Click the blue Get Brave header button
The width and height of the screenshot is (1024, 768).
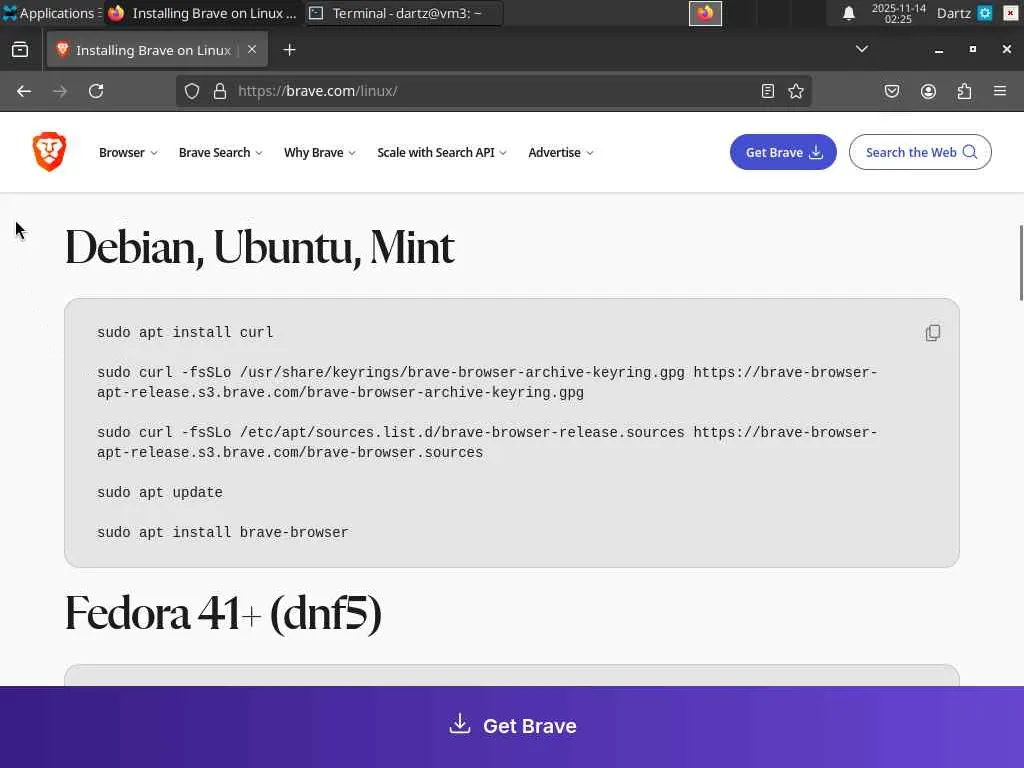tap(783, 152)
